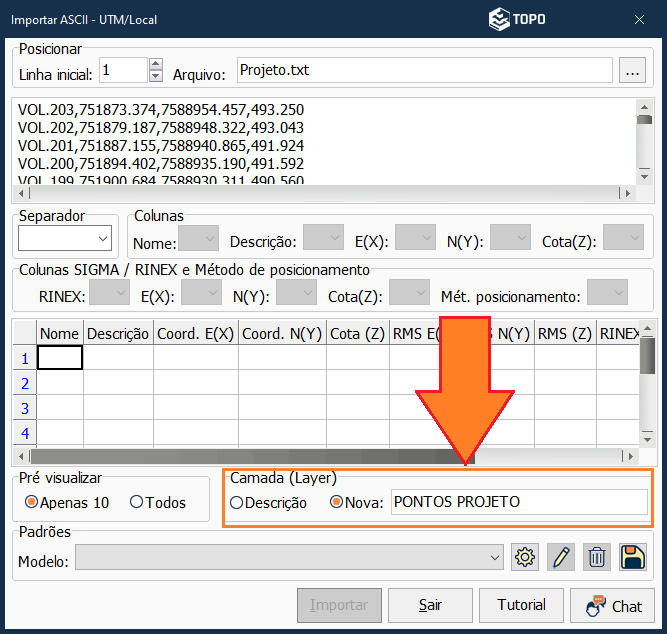Screen dimensions: 667x634
Task: Click the browse file ellipsis button
Action: 631,72
